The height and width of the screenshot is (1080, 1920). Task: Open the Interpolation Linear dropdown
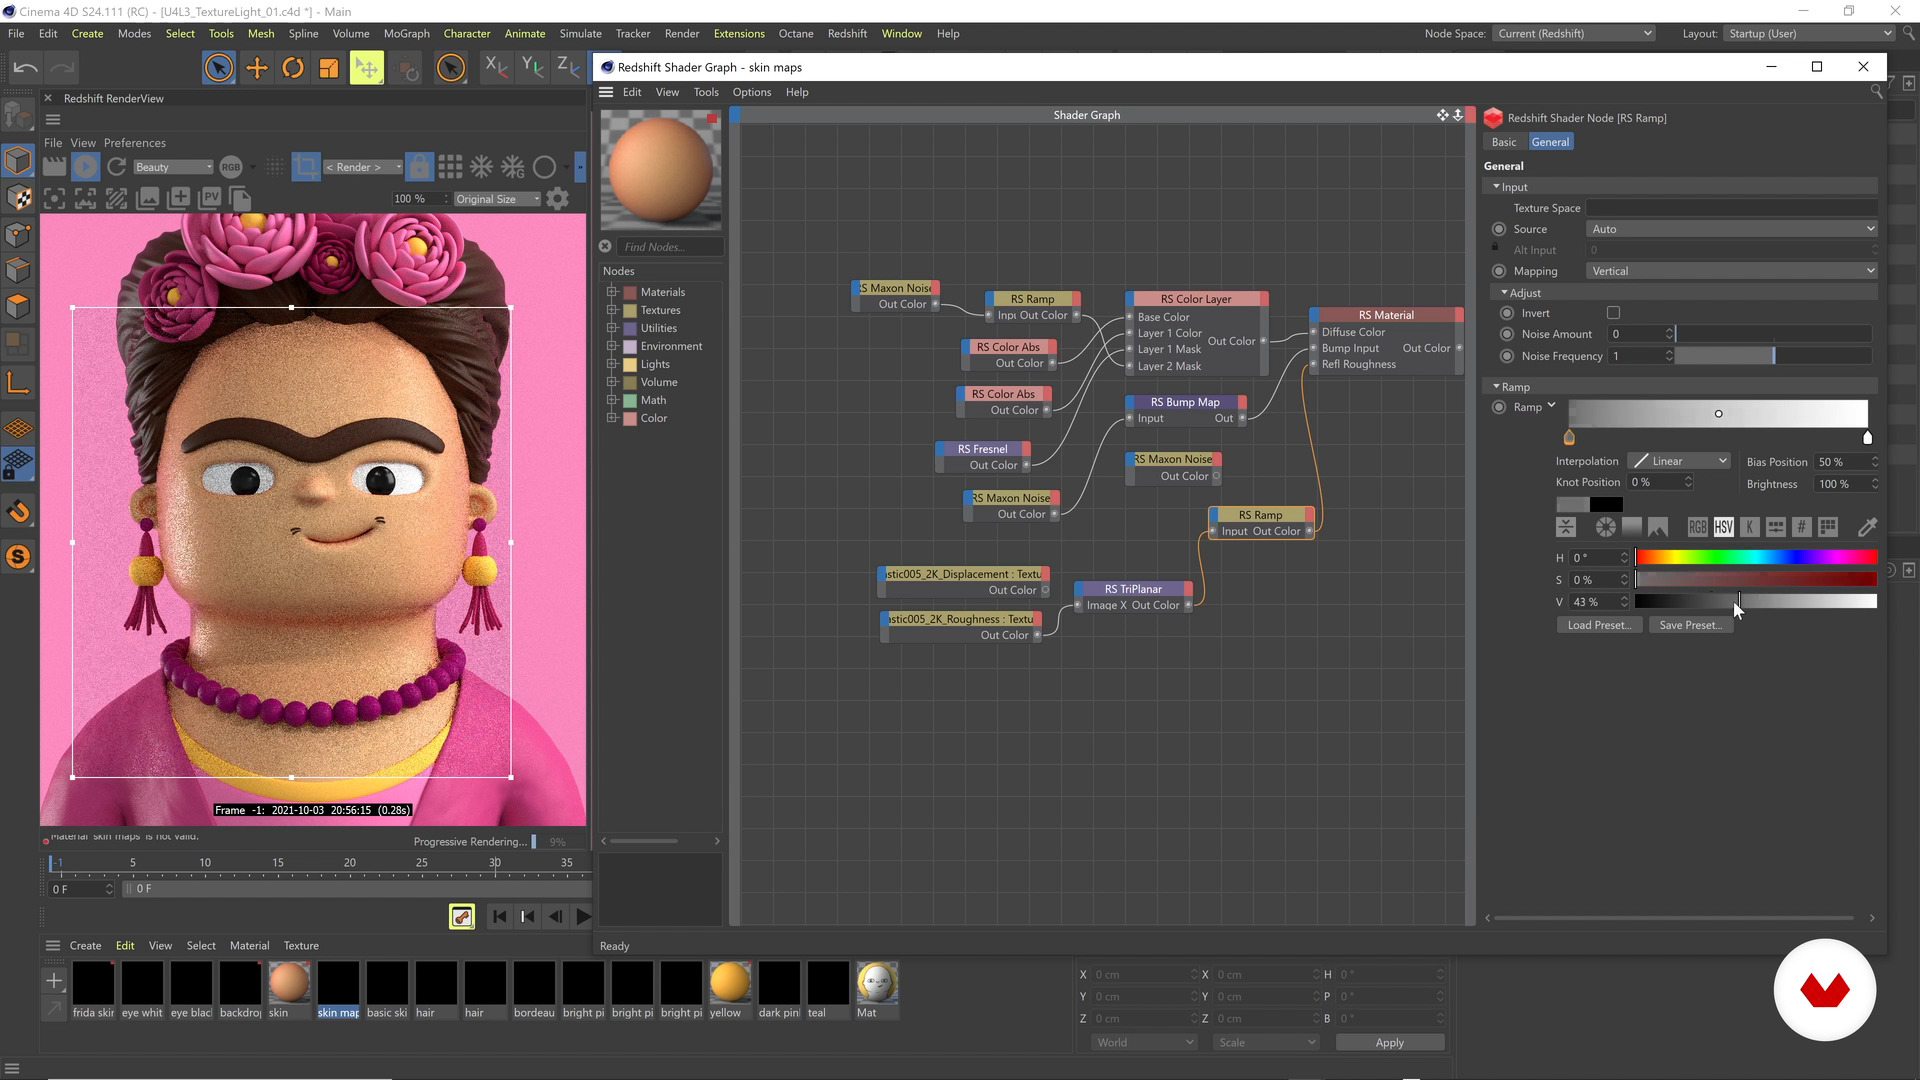coord(1679,461)
